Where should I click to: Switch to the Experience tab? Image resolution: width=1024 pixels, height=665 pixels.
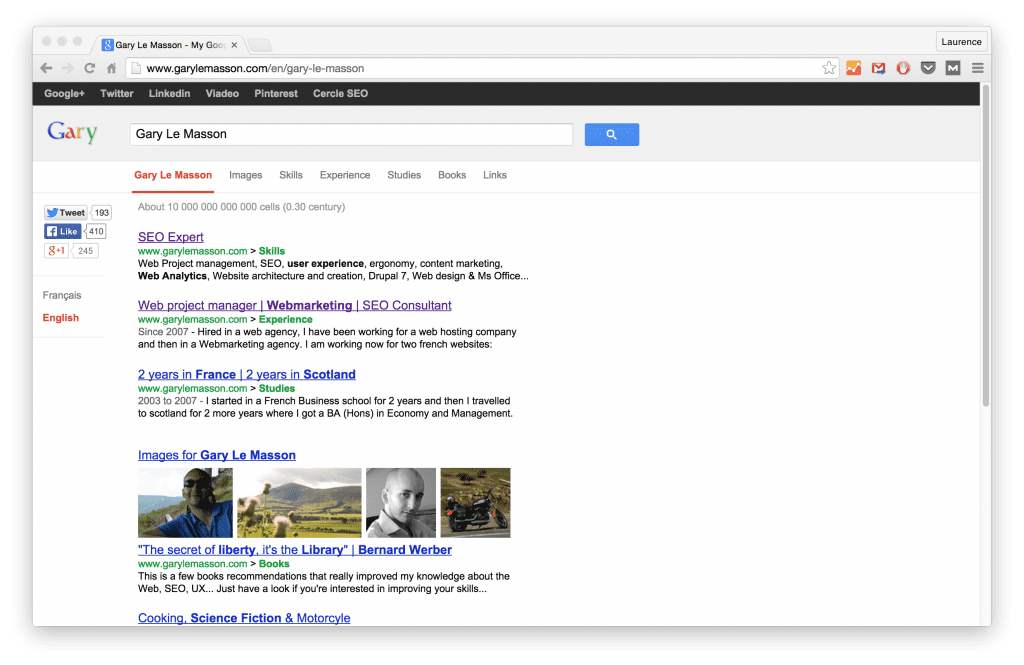pos(345,175)
